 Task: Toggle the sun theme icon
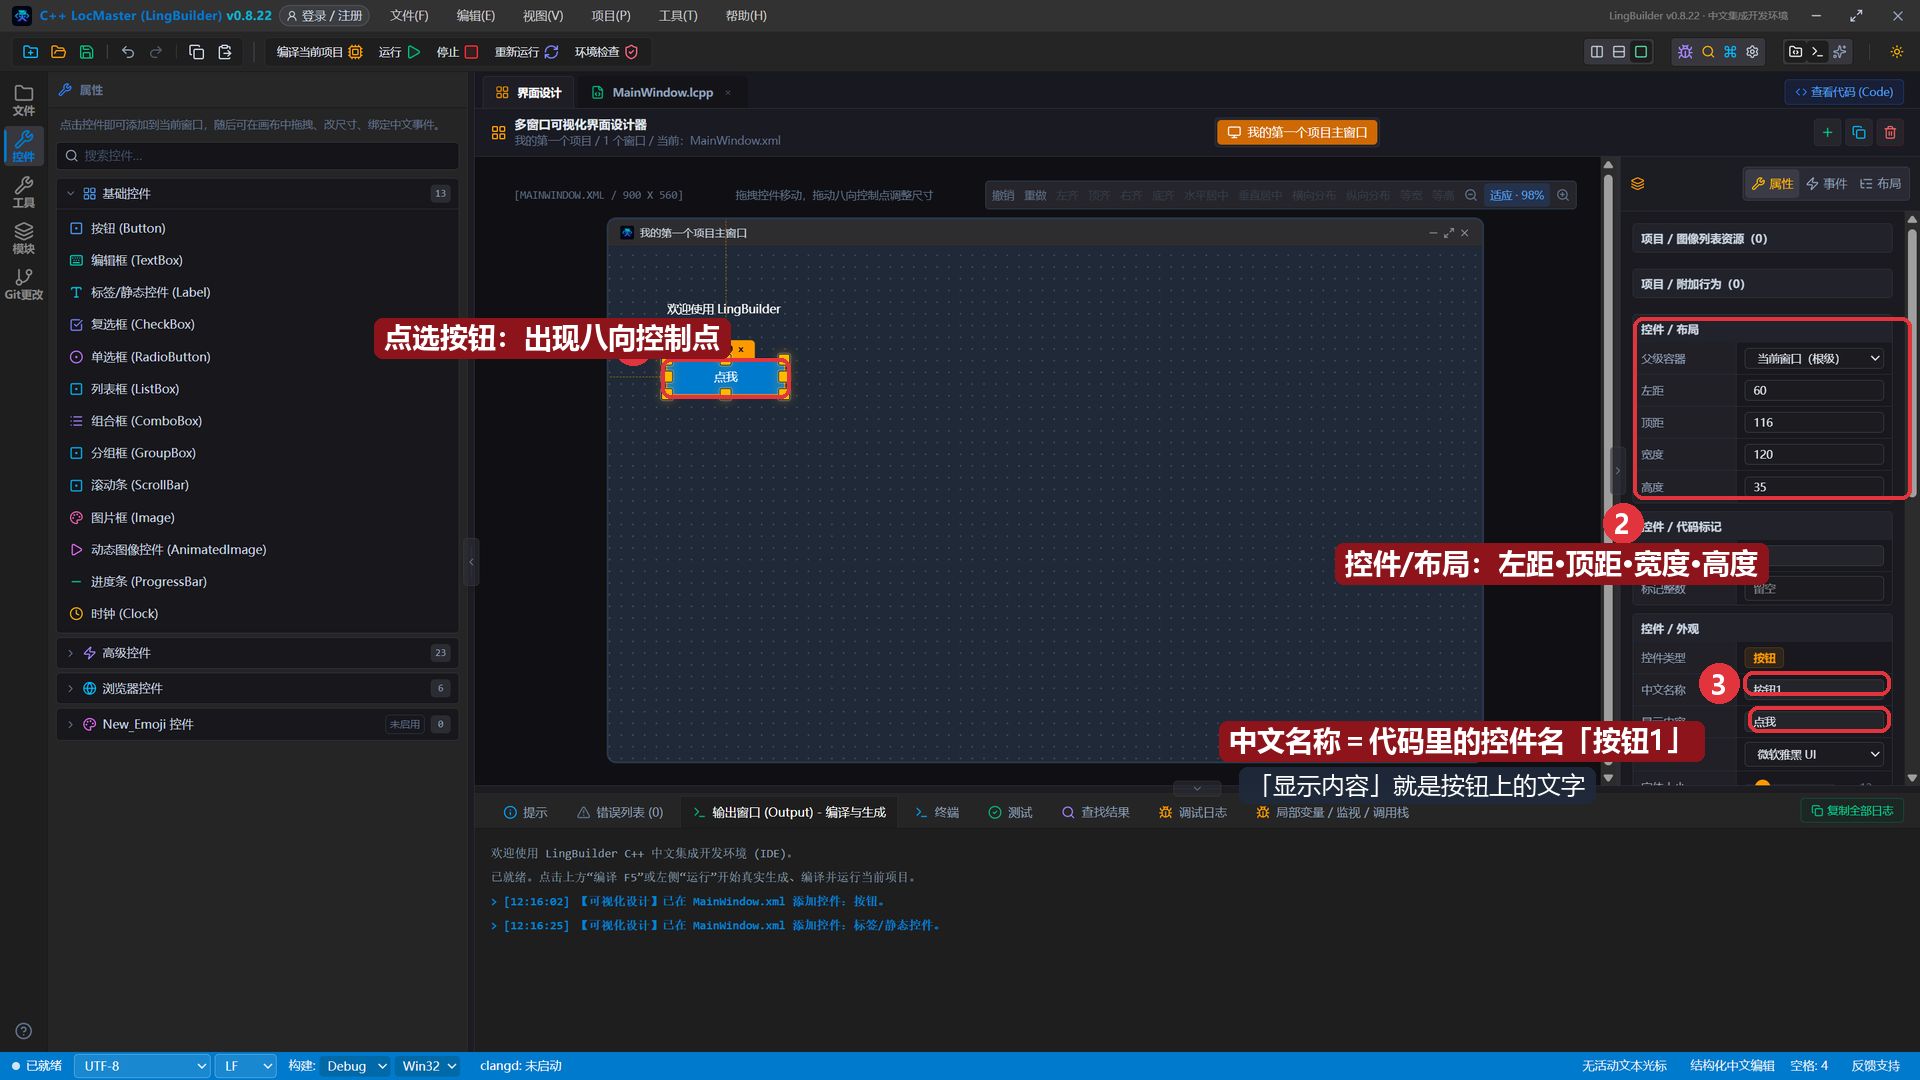pos(1896,52)
